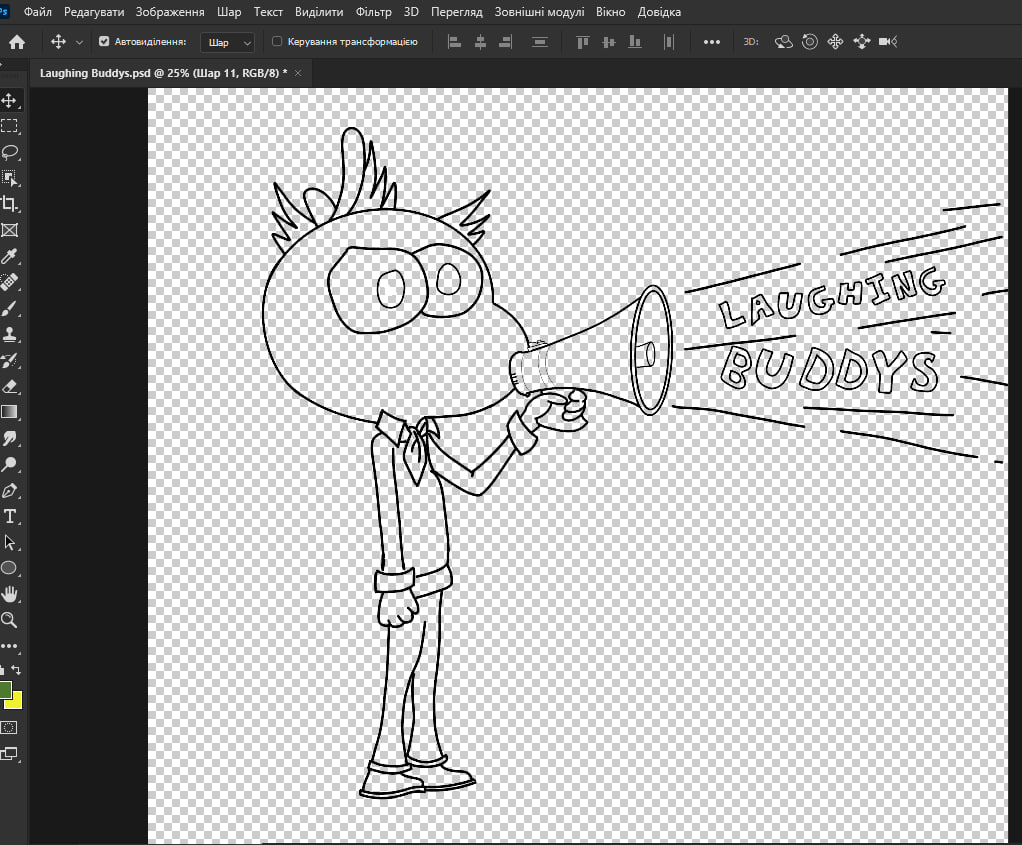Select the Zoom tool
1022x845 pixels.
click(x=9, y=620)
